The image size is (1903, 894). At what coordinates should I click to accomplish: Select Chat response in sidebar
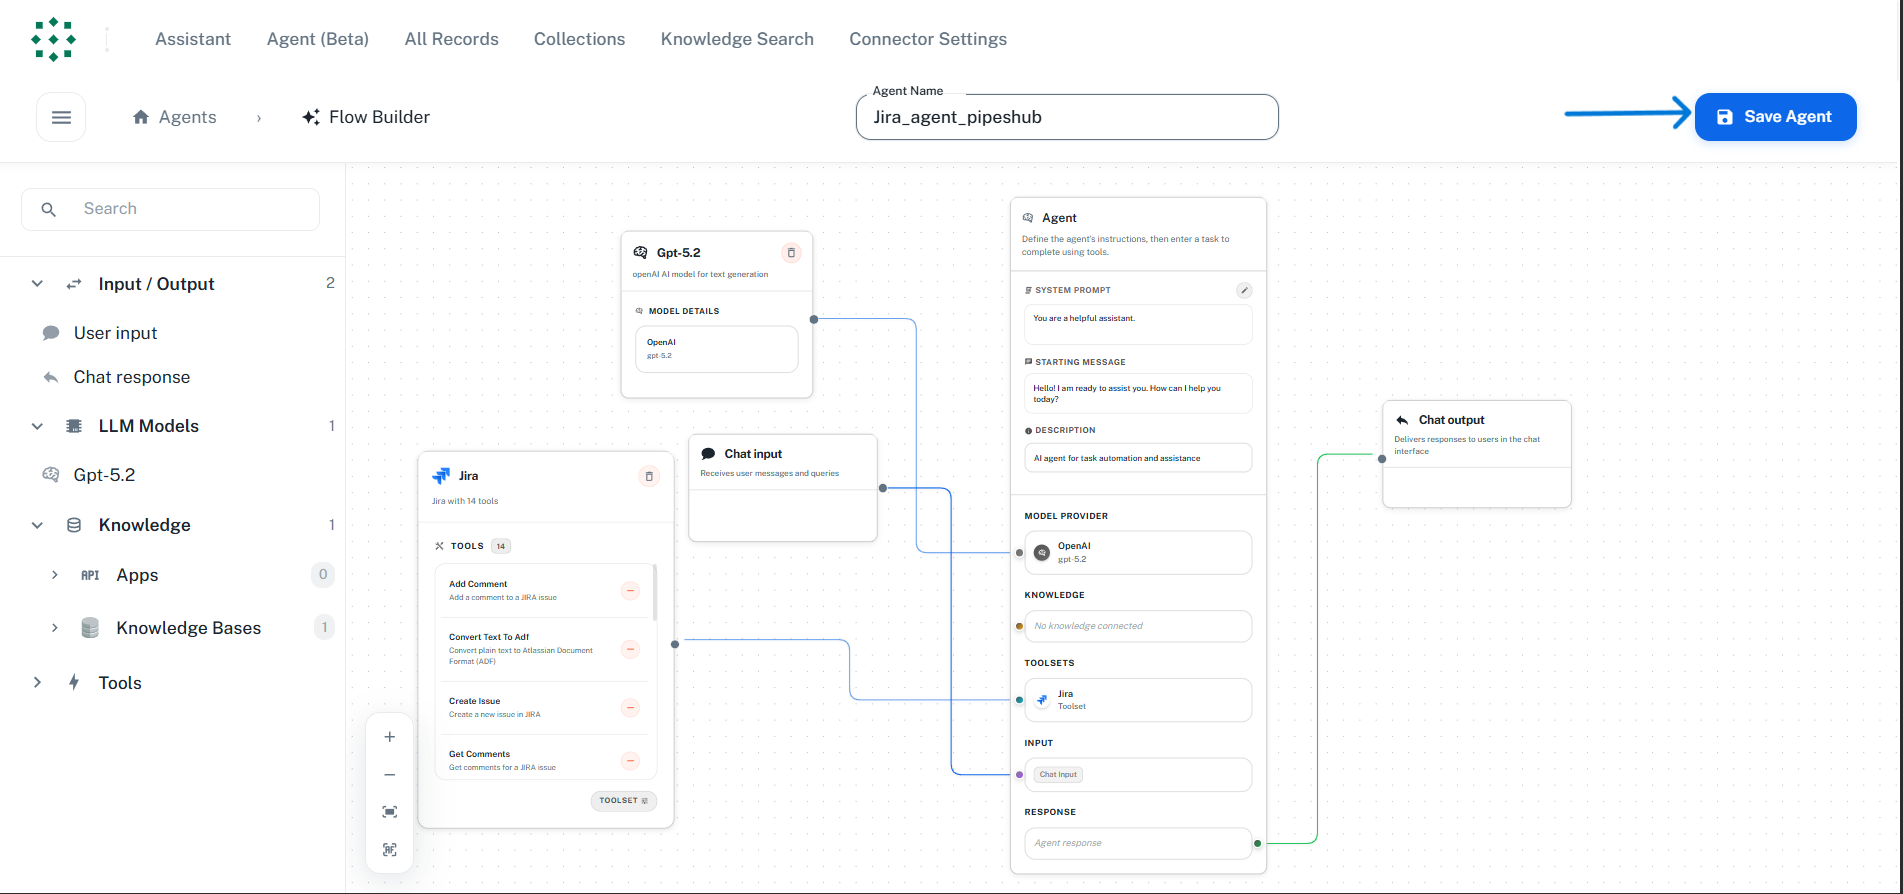coord(131,377)
